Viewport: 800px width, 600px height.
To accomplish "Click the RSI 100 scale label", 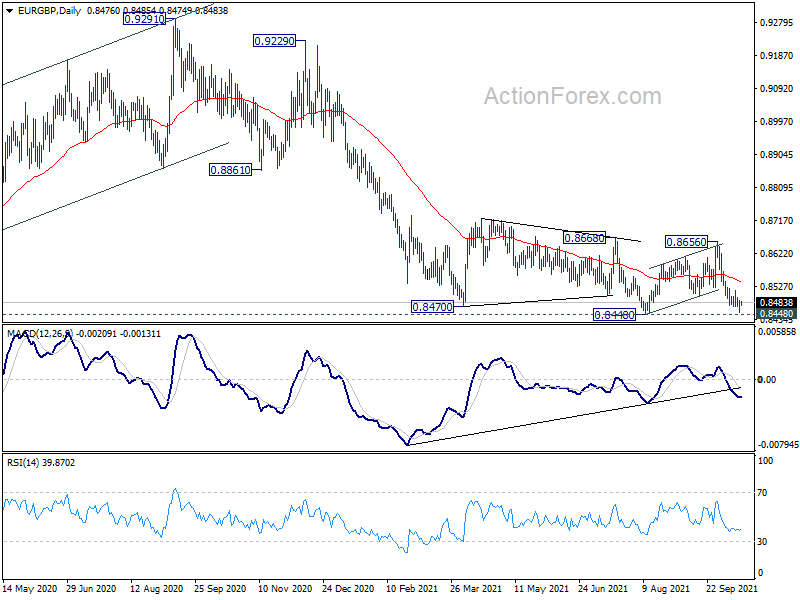I will (x=766, y=461).
